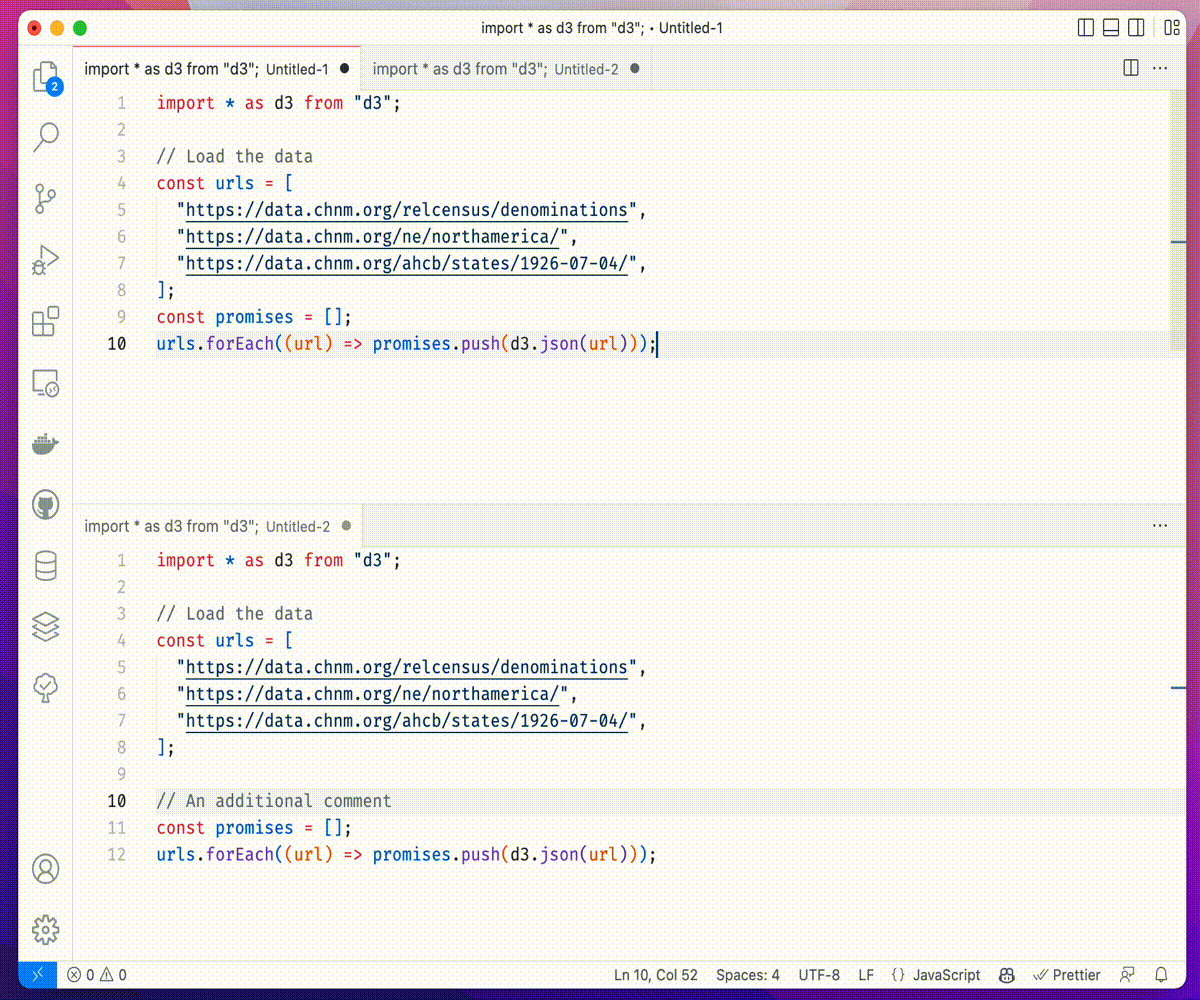Close top group's Untitled-2 tab via unsaved dot
The image size is (1200, 1000).
635,69
